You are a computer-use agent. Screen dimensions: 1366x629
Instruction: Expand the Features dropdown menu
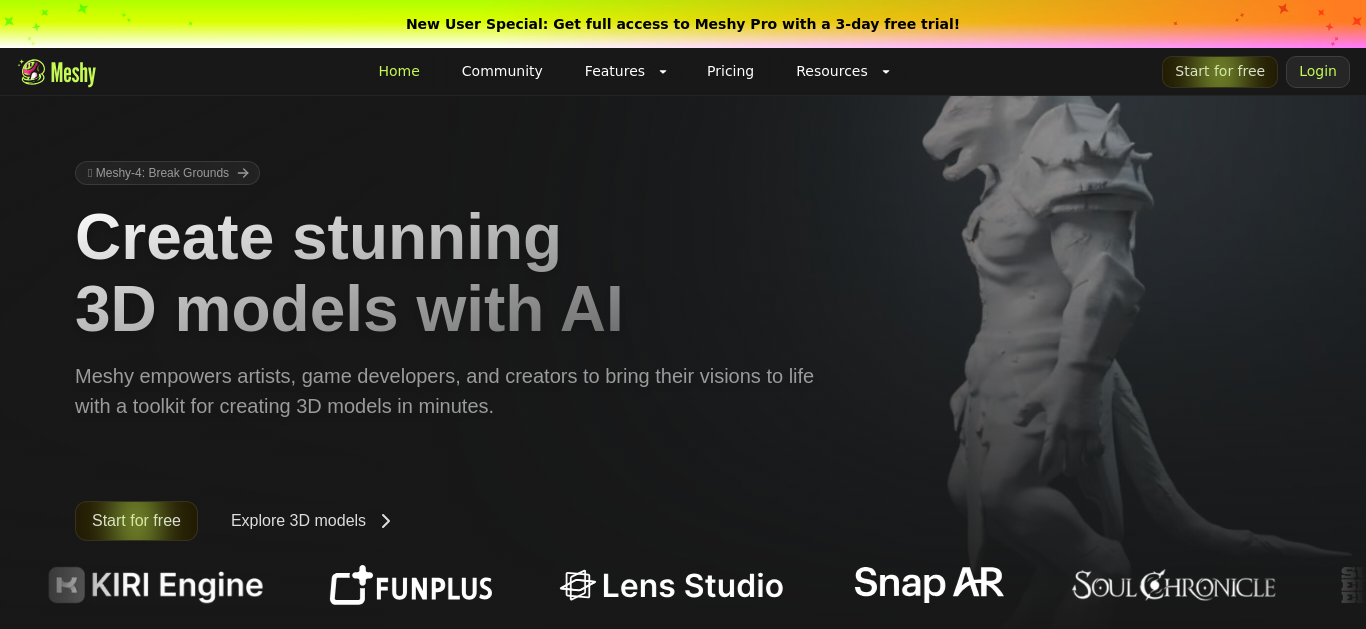coord(626,71)
